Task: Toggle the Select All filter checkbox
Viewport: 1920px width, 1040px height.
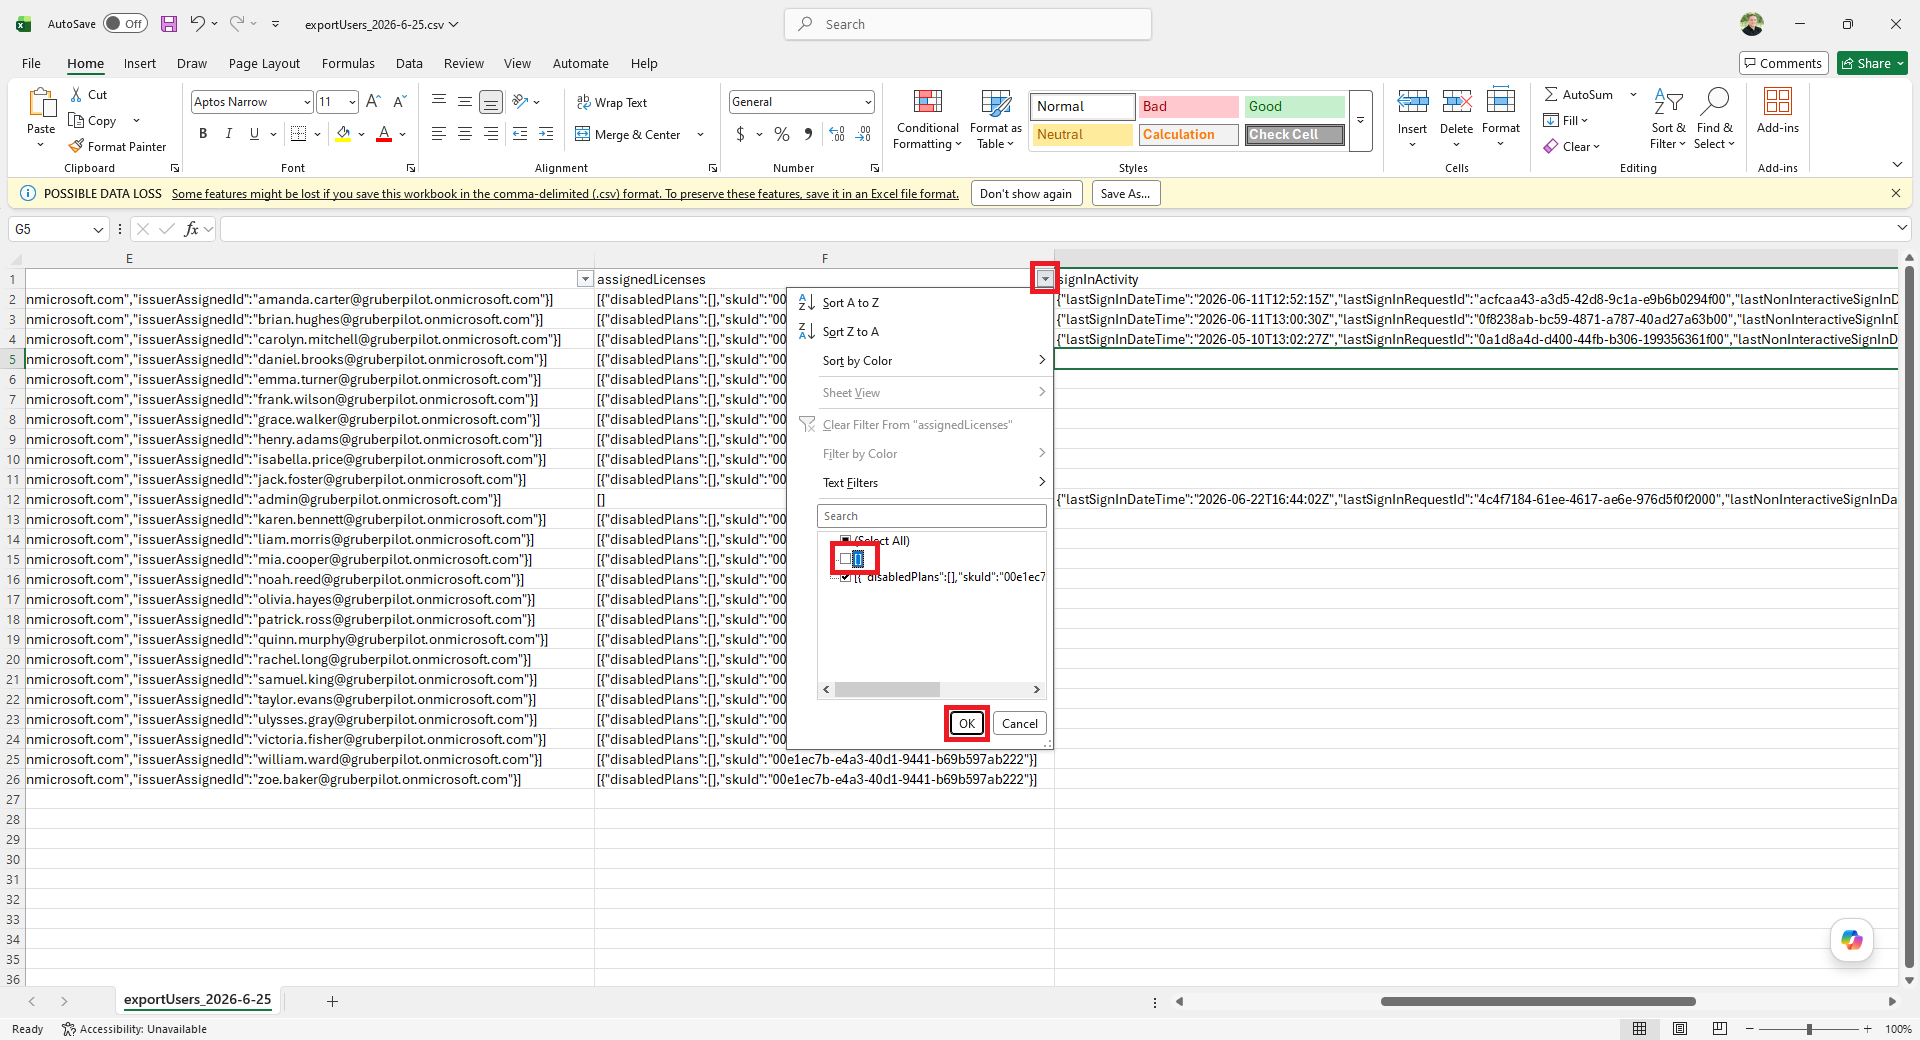Action: click(x=845, y=541)
